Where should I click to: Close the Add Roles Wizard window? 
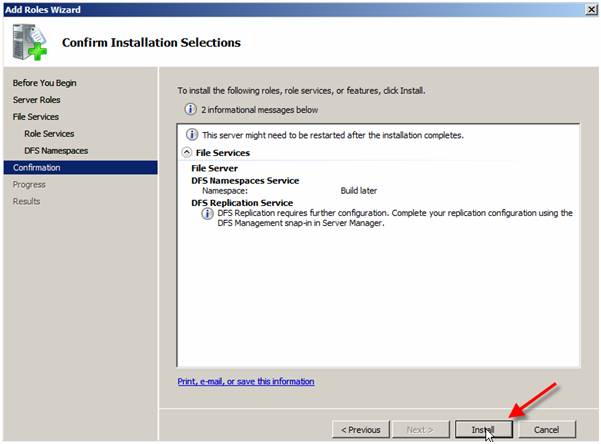pyautogui.click(x=591, y=9)
